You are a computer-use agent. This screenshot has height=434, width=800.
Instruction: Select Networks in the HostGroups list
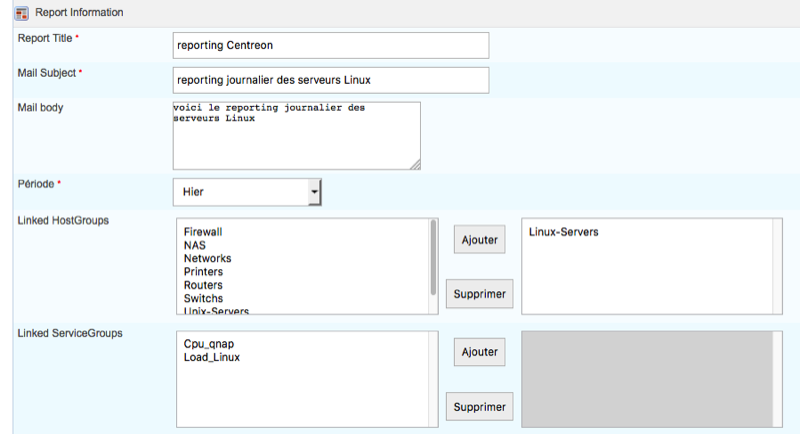point(207,258)
